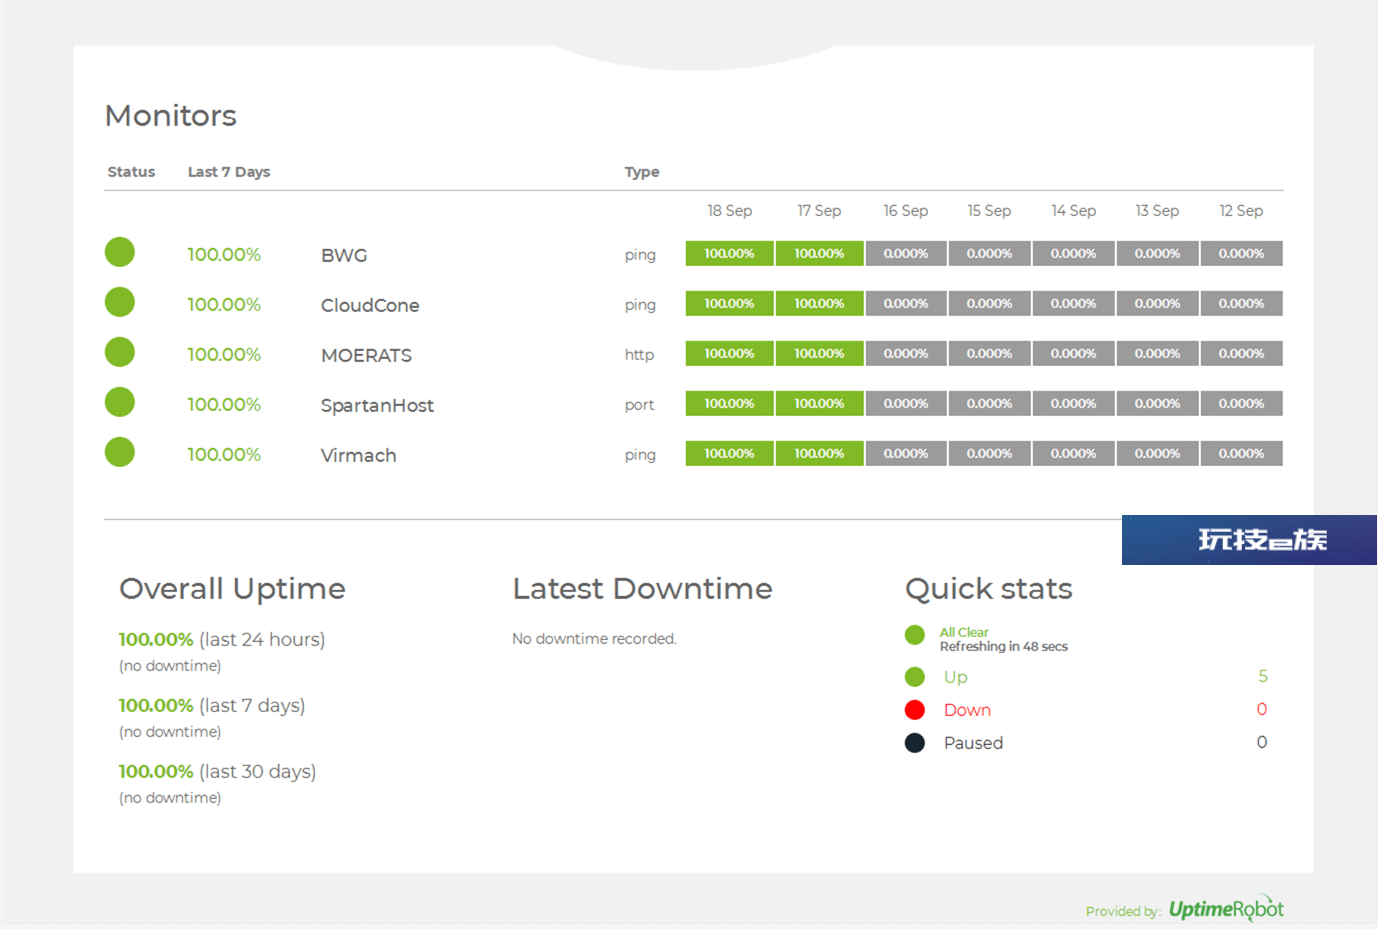Open the SpartanHost monitor
The width and height of the screenshot is (1378, 929).
(377, 405)
